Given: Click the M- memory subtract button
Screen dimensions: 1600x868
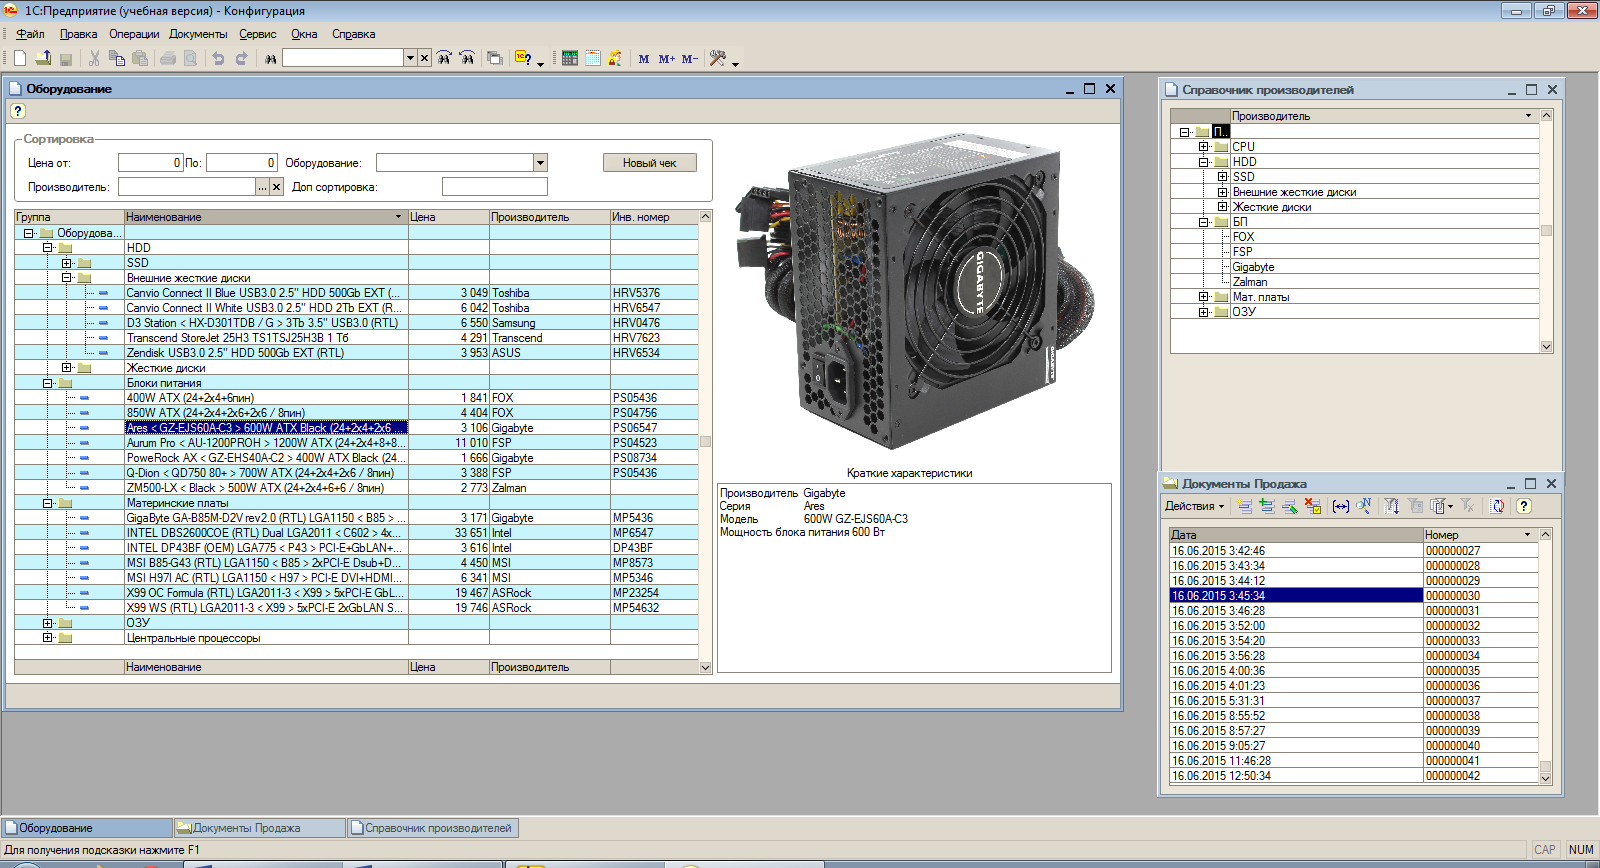Looking at the screenshot, I should pyautogui.click(x=690, y=59).
